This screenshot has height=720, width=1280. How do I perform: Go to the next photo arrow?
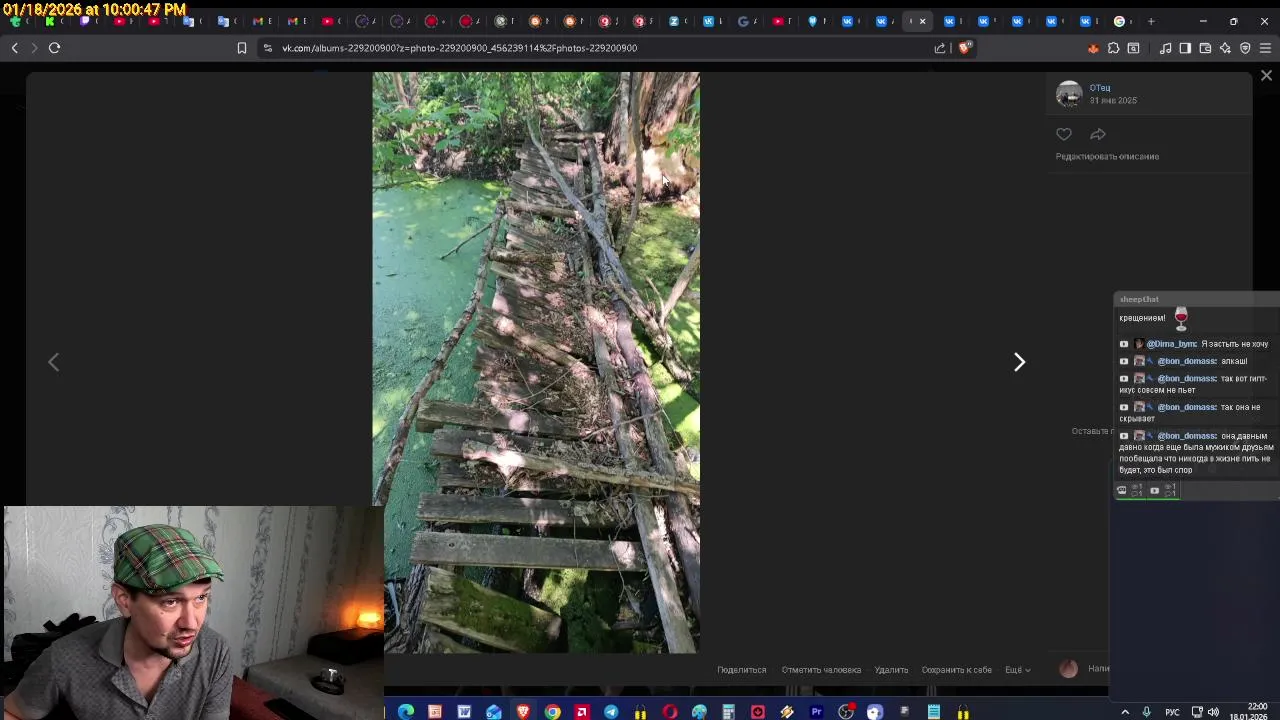tap(1019, 362)
